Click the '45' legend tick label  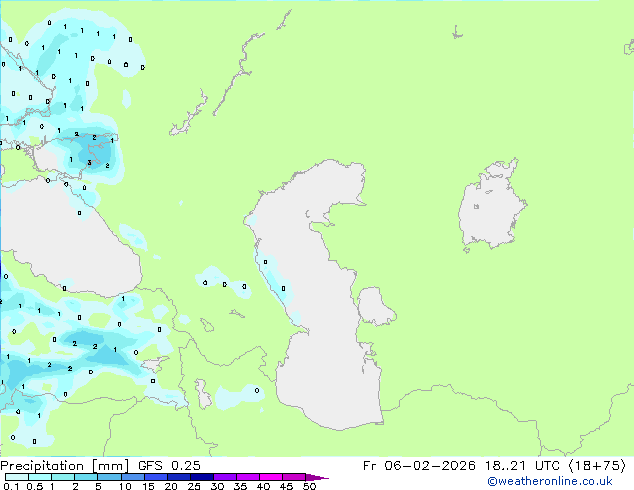(x=286, y=486)
